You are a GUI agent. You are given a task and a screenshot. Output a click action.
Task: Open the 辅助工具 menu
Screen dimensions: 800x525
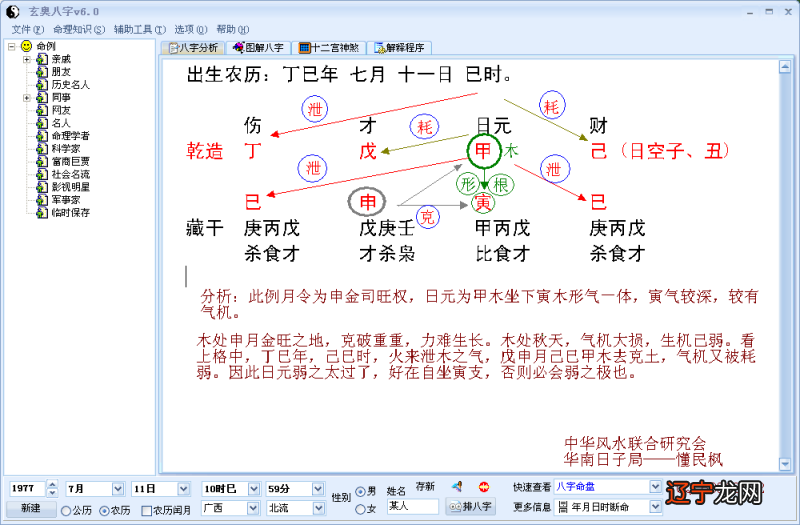coord(139,30)
